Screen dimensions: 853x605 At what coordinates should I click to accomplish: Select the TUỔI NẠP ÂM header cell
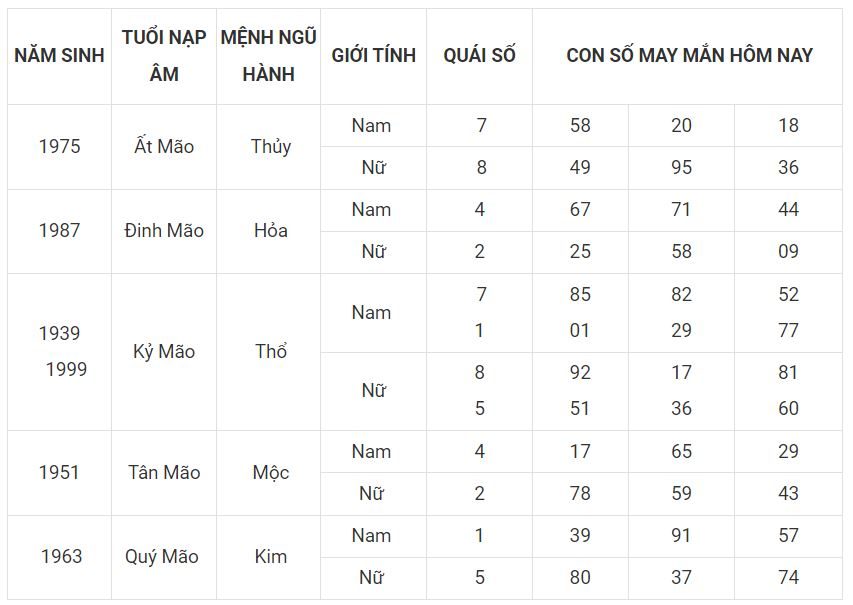pyautogui.click(x=164, y=55)
